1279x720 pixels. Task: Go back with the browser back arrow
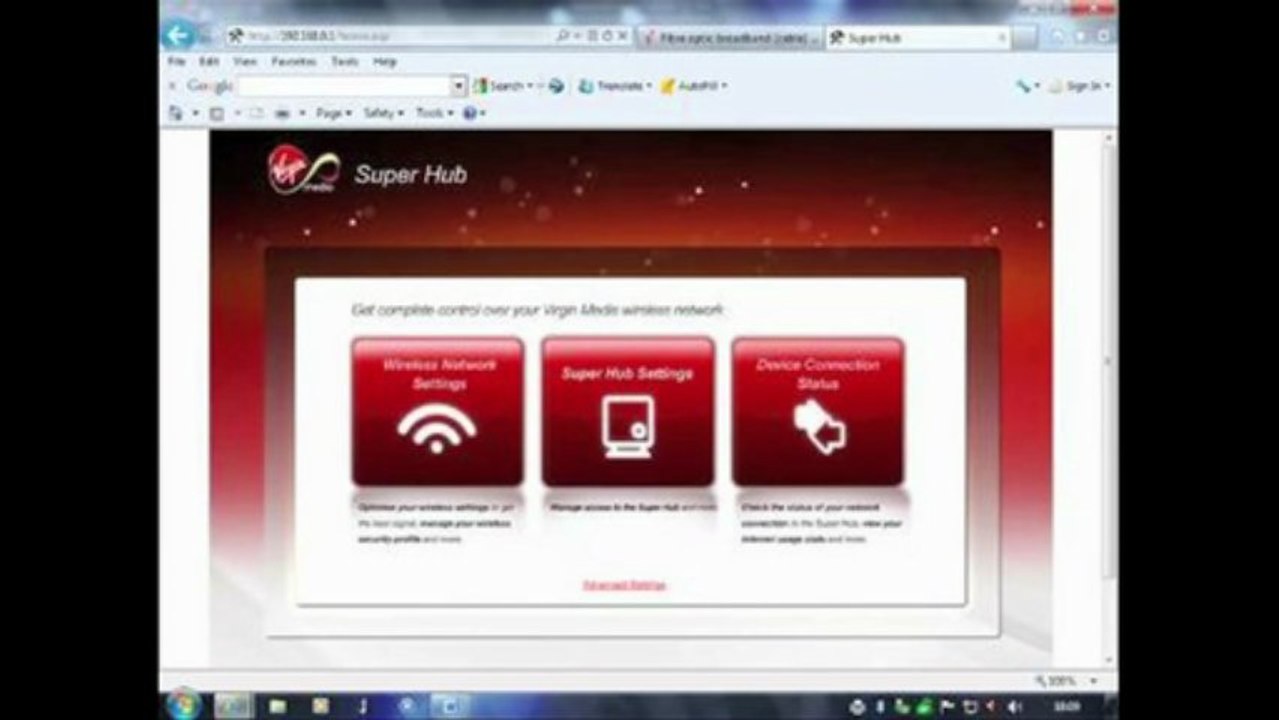(x=178, y=36)
